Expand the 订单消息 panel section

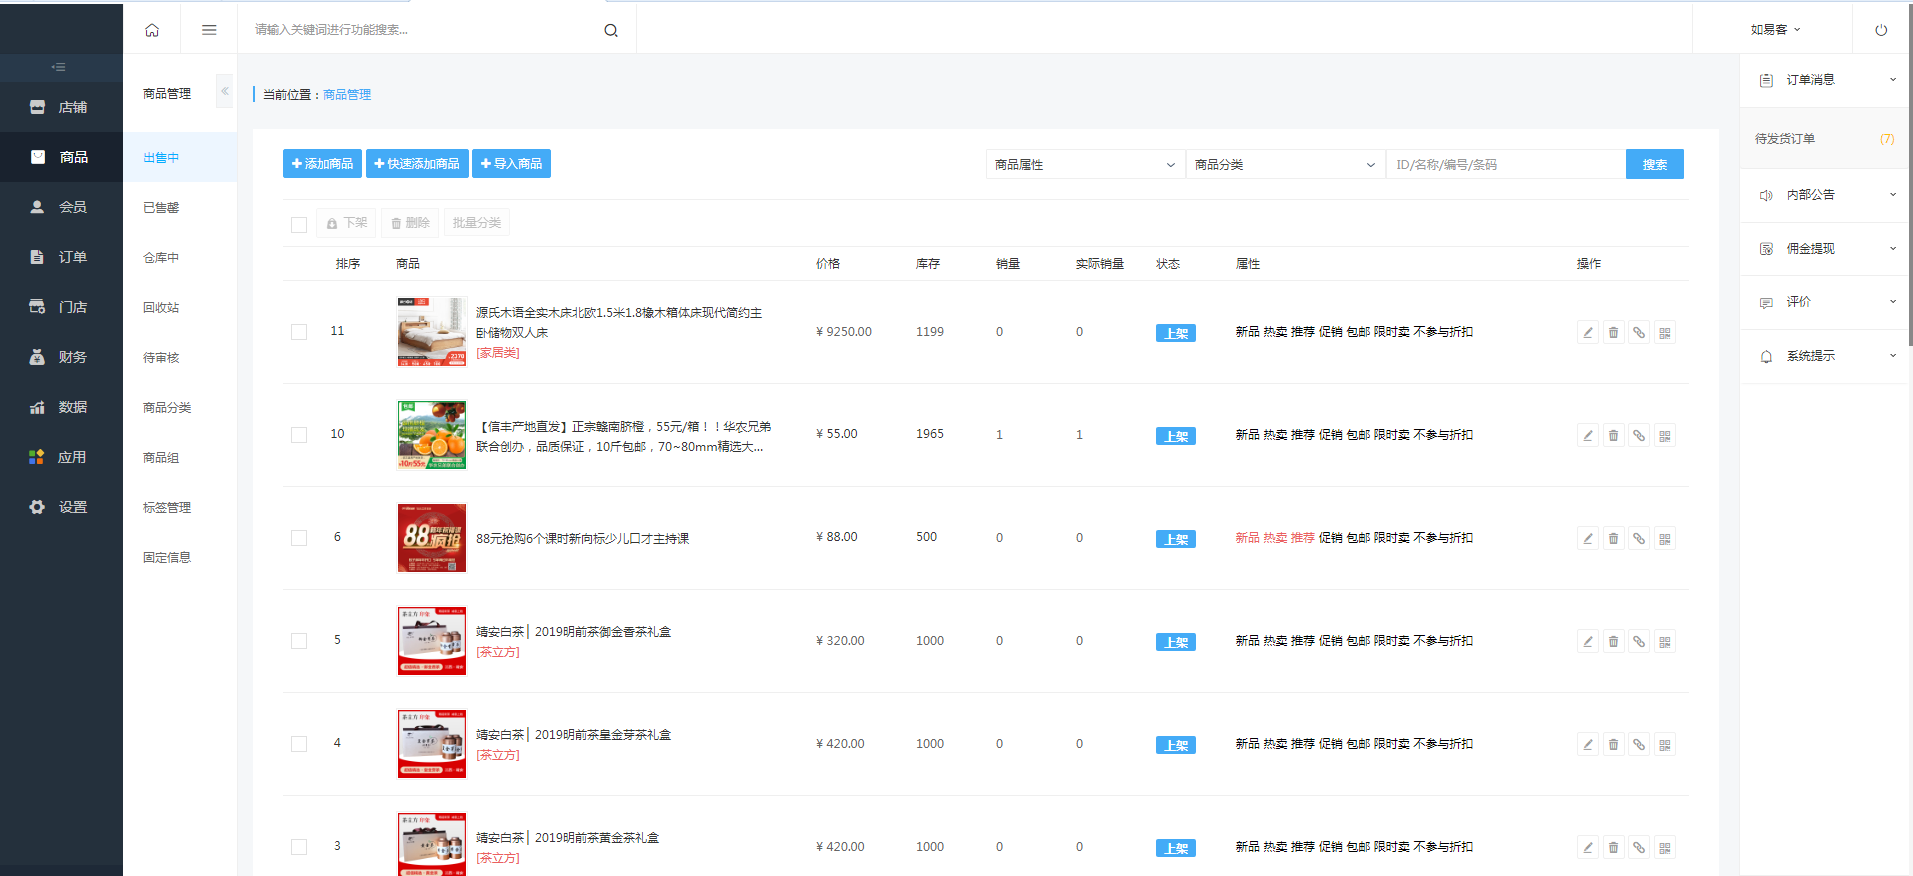click(1825, 80)
